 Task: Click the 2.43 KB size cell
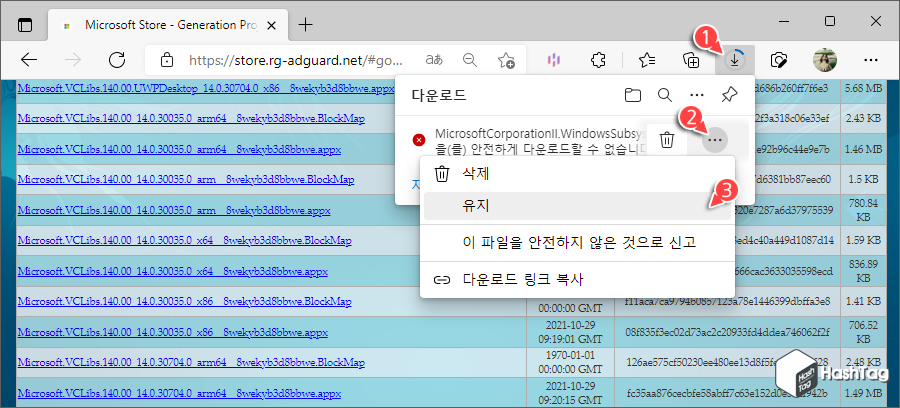tap(863, 119)
